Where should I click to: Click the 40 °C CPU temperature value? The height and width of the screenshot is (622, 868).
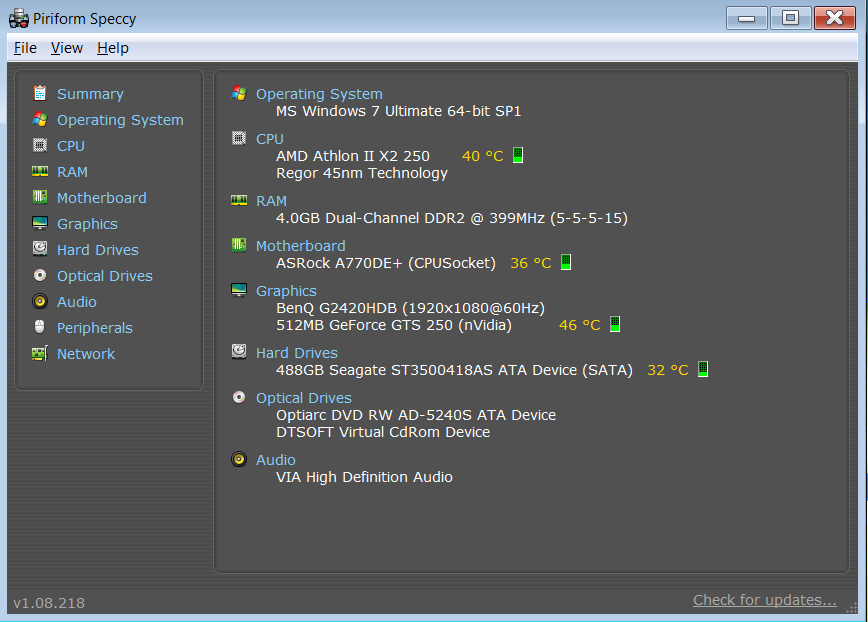pyautogui.click(x=483, y=156)
